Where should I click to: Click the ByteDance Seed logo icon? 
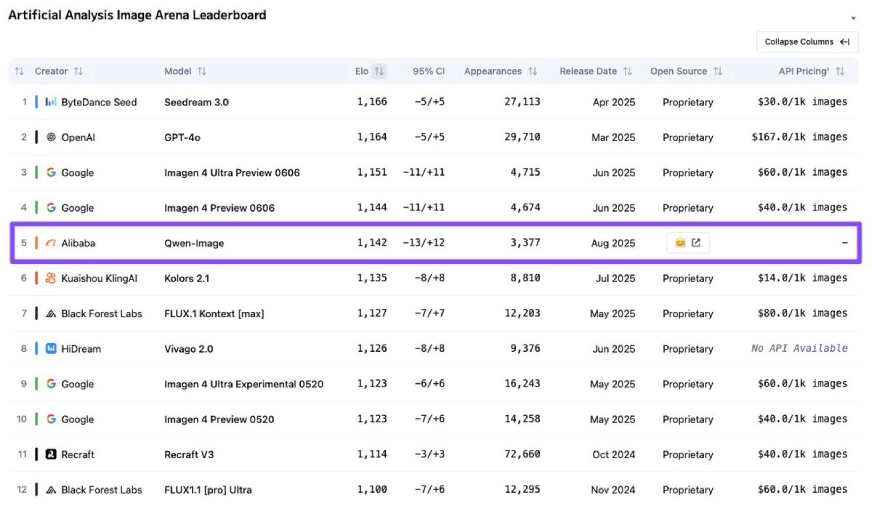tap(51, 102)
